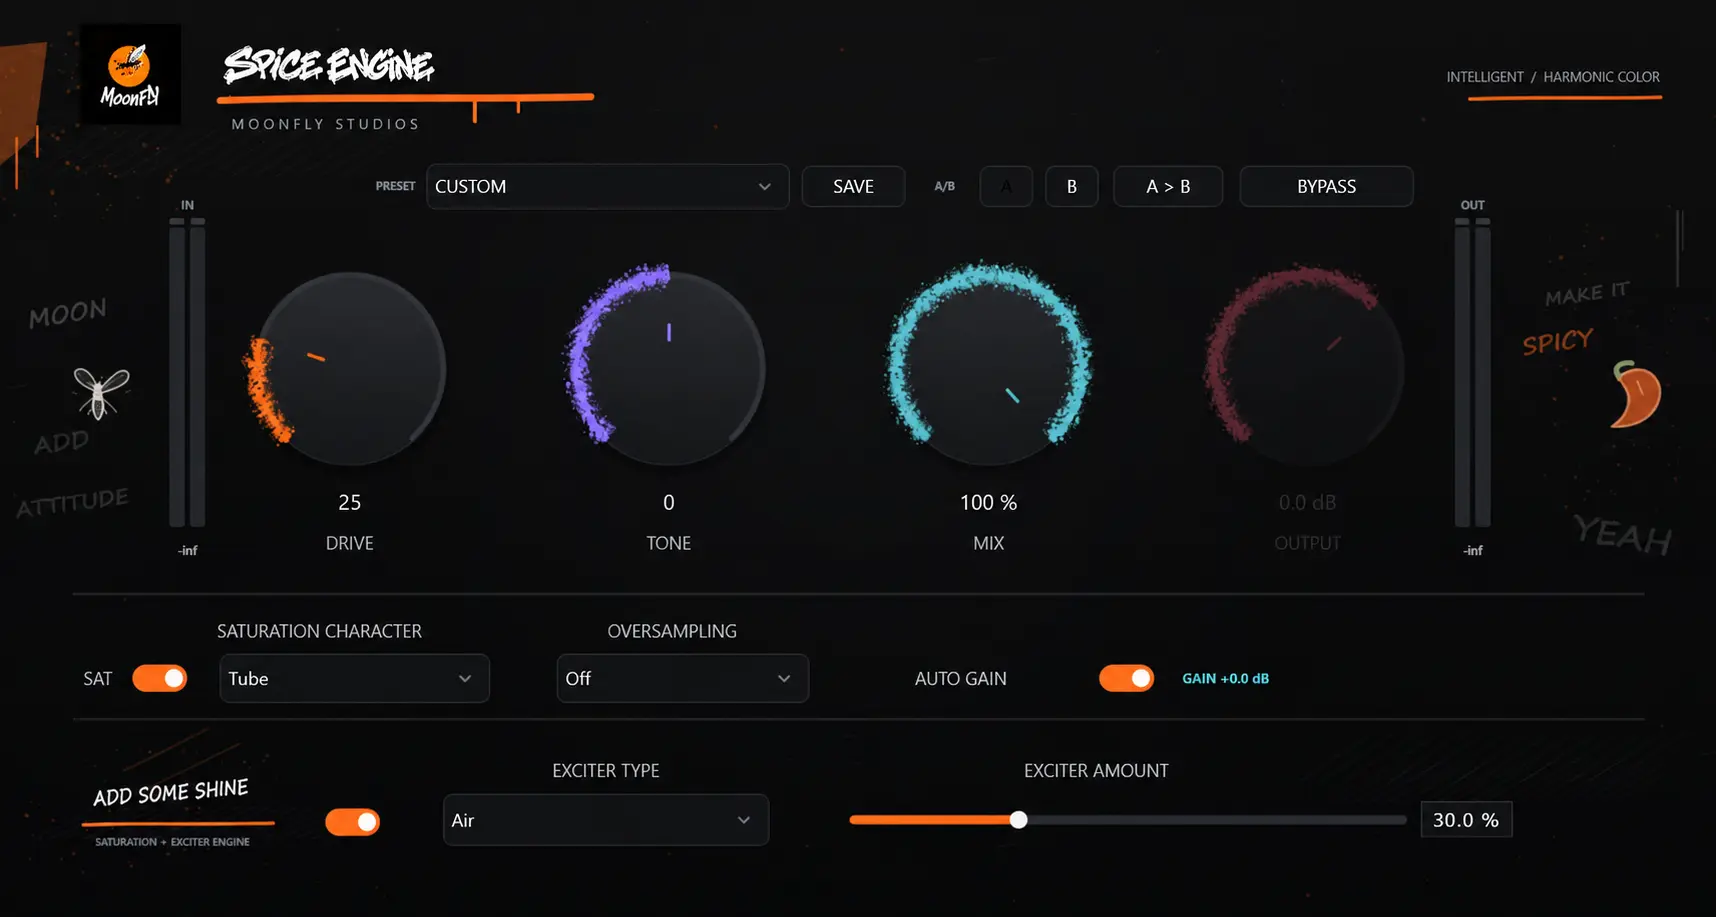
Task: Click the orange chili pepper icon
Action: [1636, 394]
